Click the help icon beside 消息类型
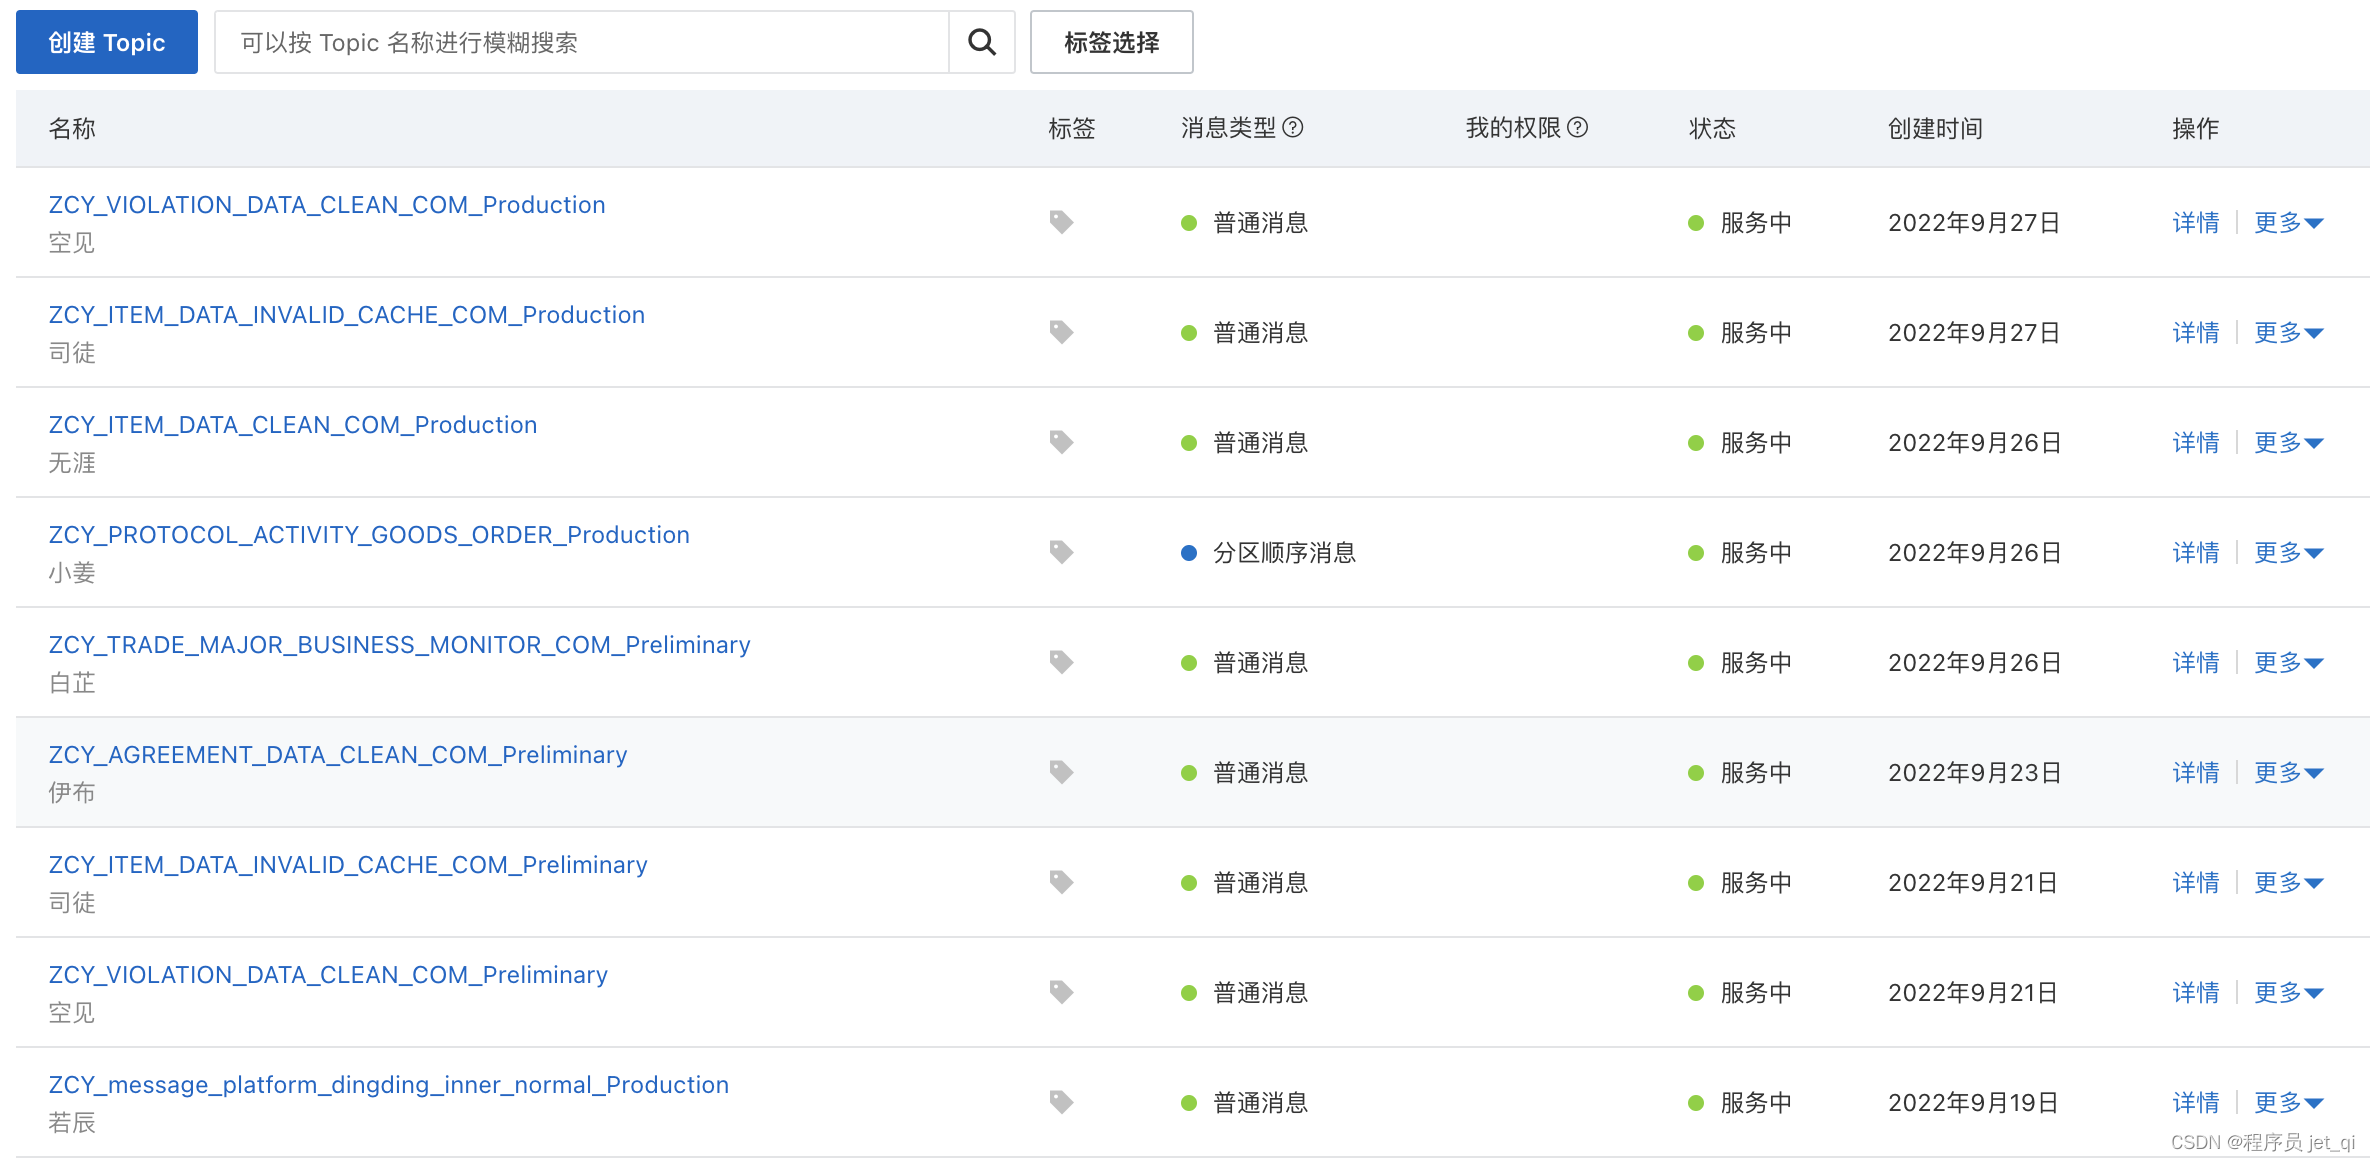This screenshot has height=1162, width=2370. [x=1293, y=128]
